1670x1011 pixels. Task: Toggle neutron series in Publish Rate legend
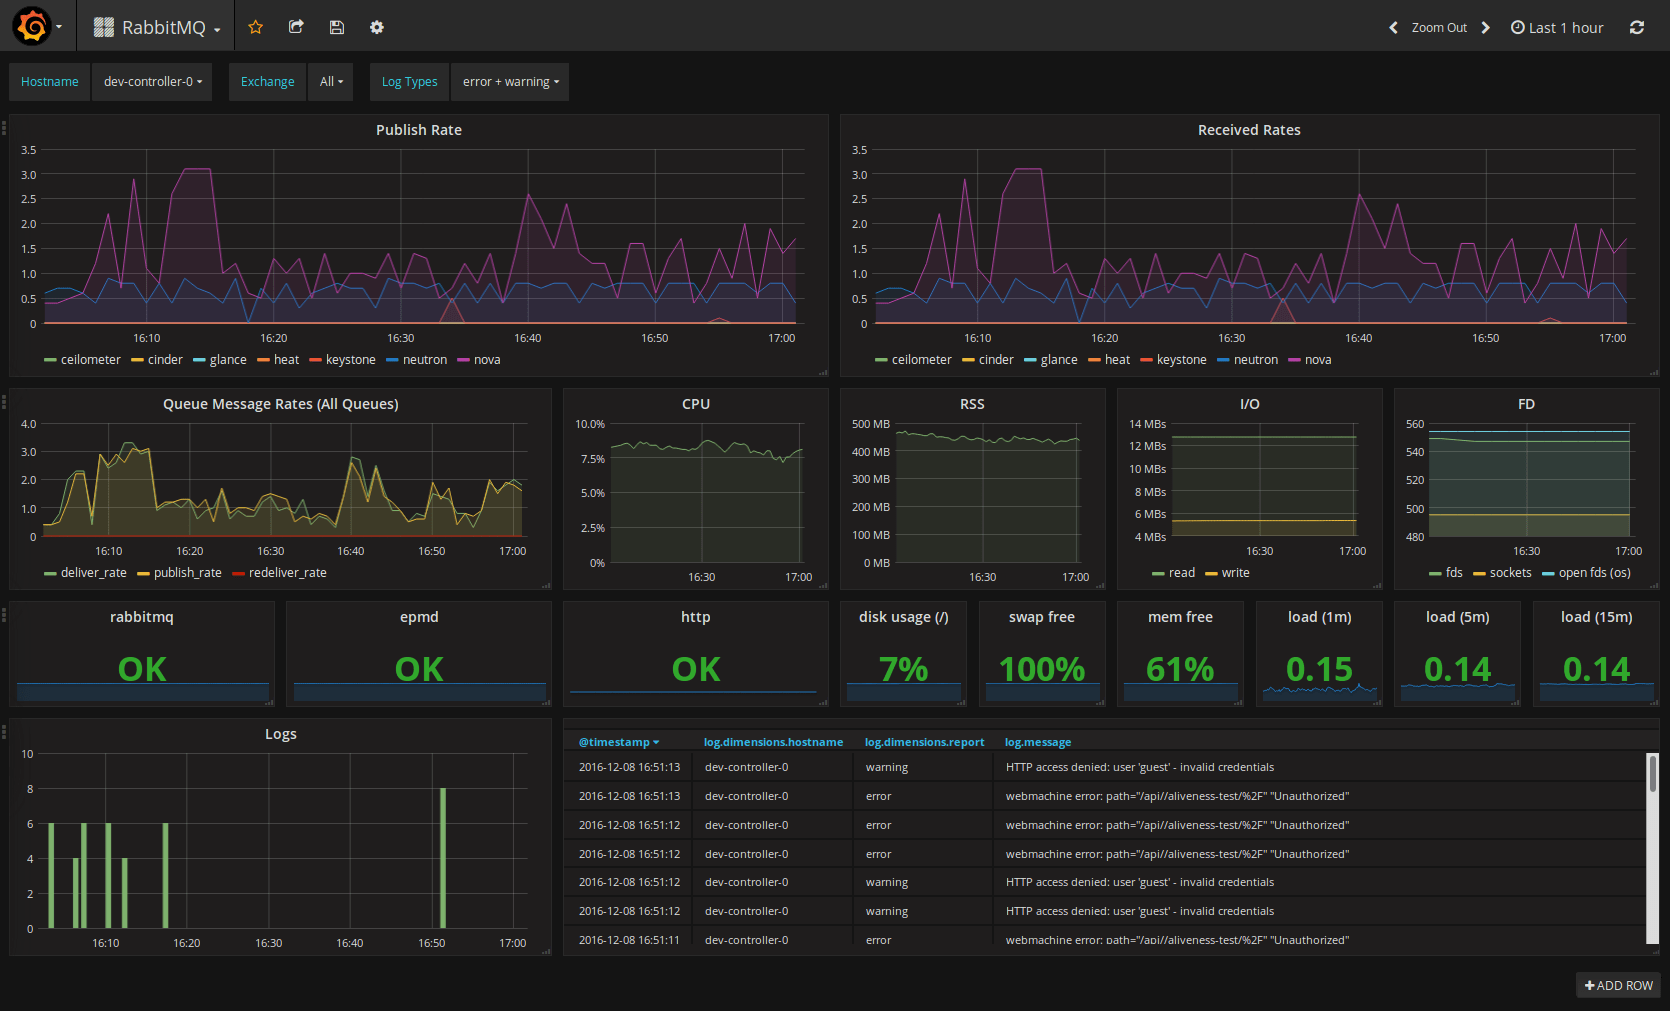(x=425, y=360)
